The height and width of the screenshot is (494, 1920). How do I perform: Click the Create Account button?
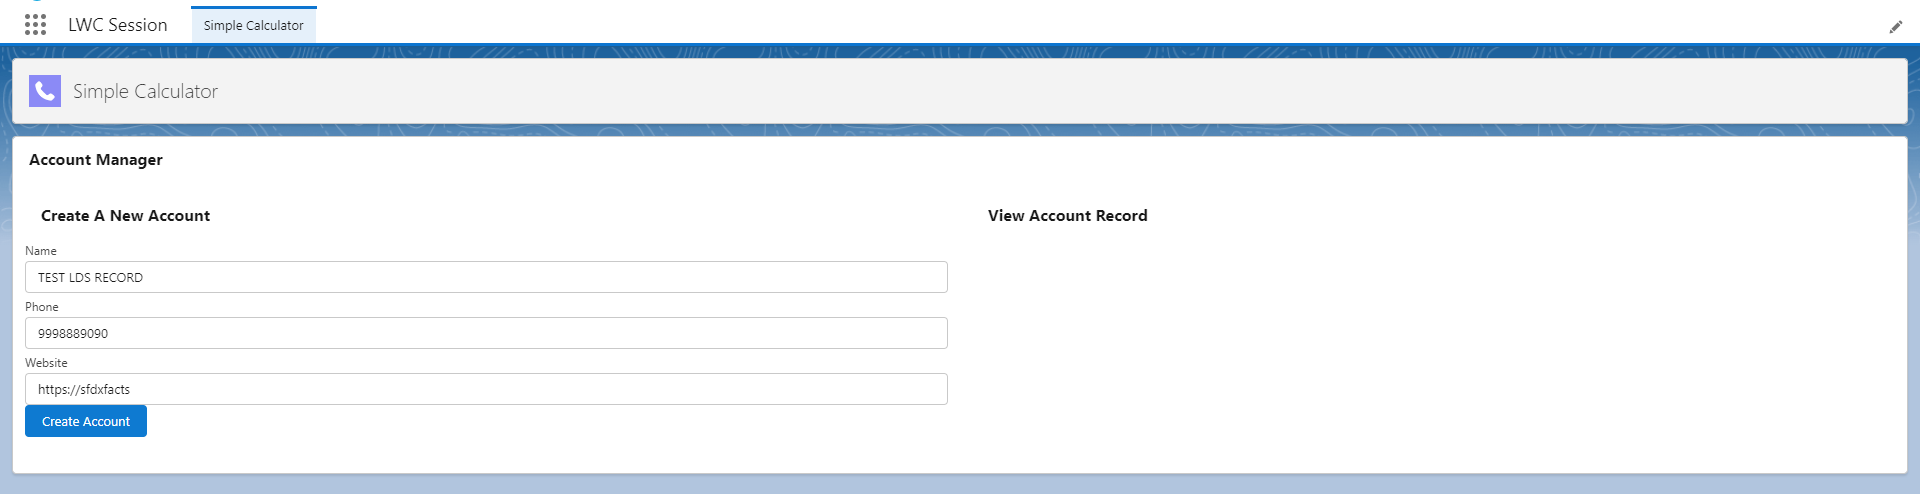pos(86,421)
